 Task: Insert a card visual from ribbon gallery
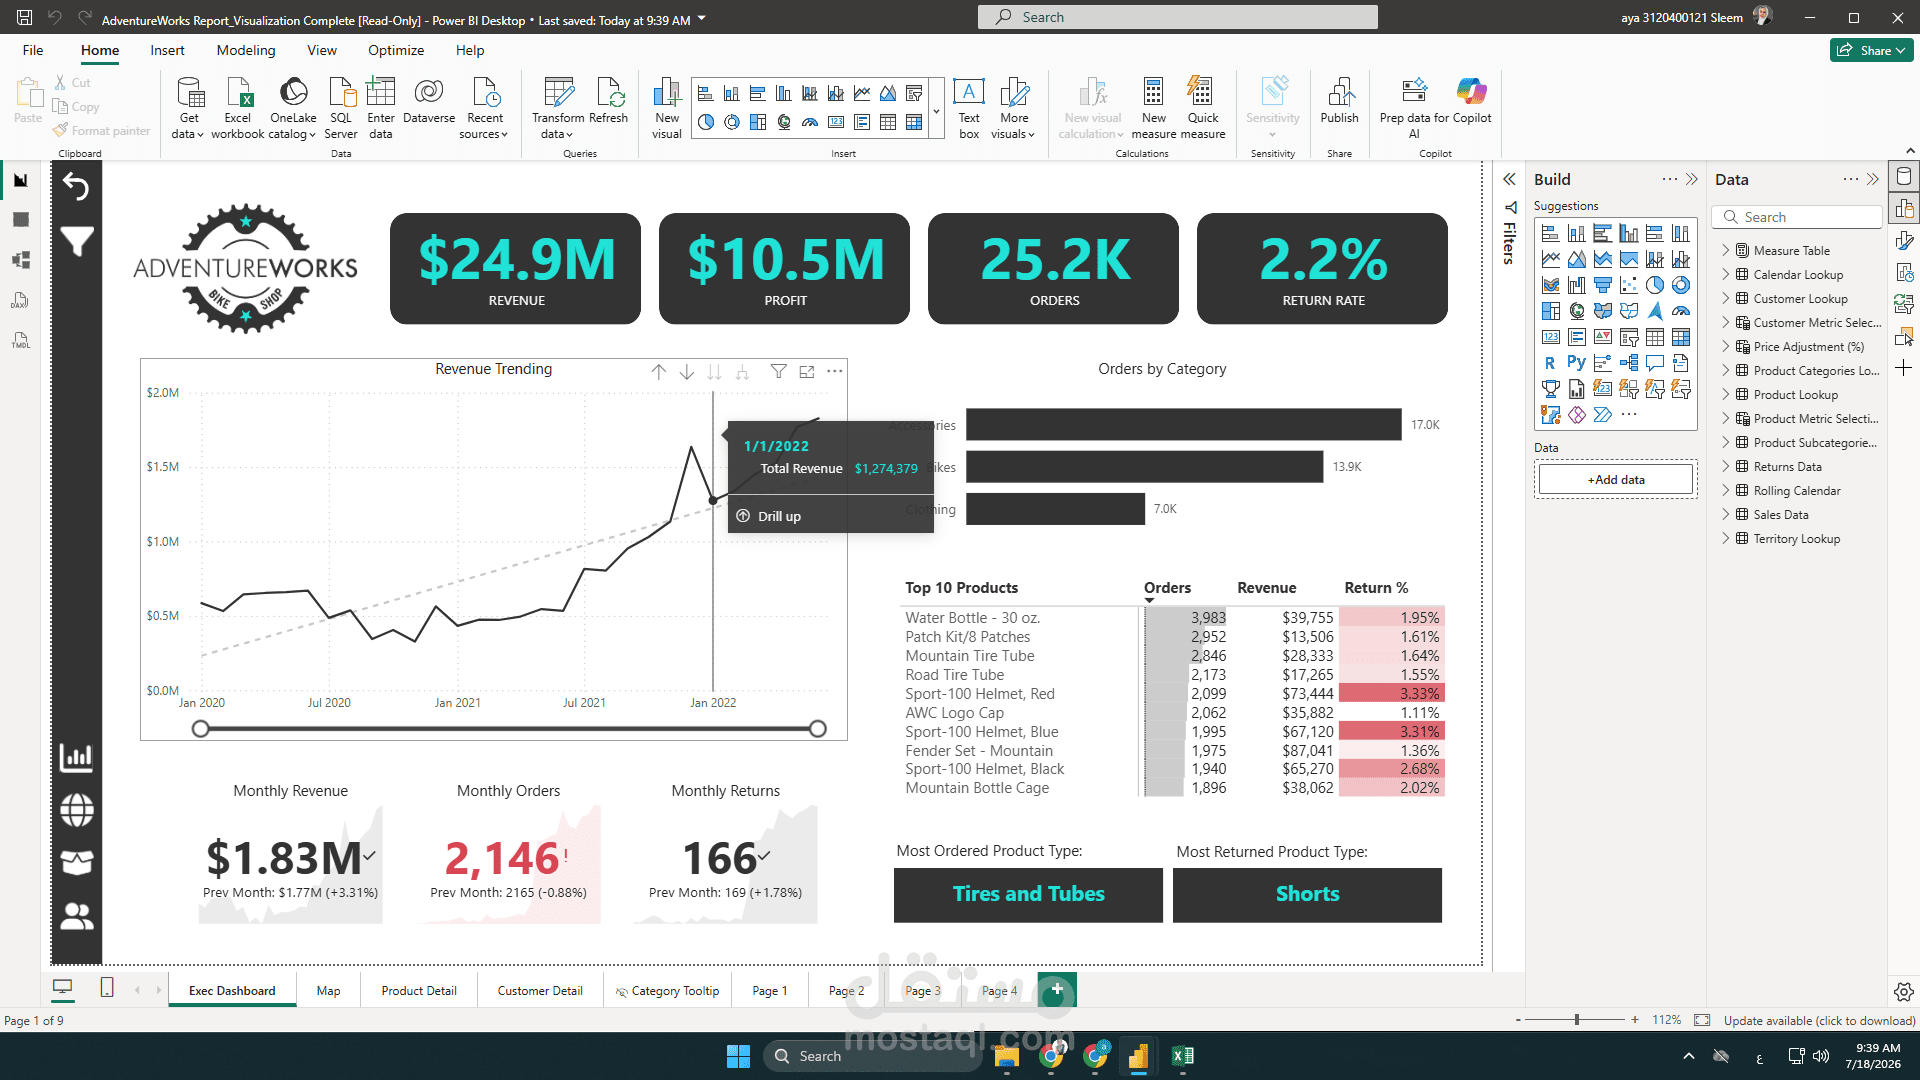(x=836, y=122)
